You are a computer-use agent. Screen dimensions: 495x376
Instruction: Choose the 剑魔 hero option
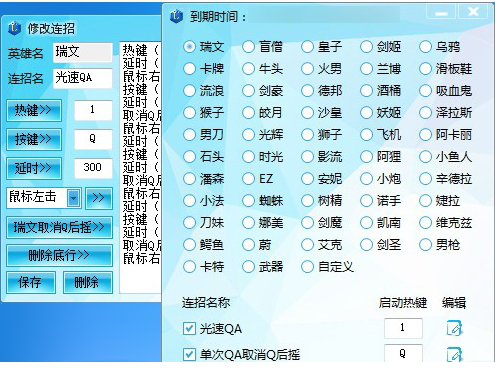tap(307, 223)
